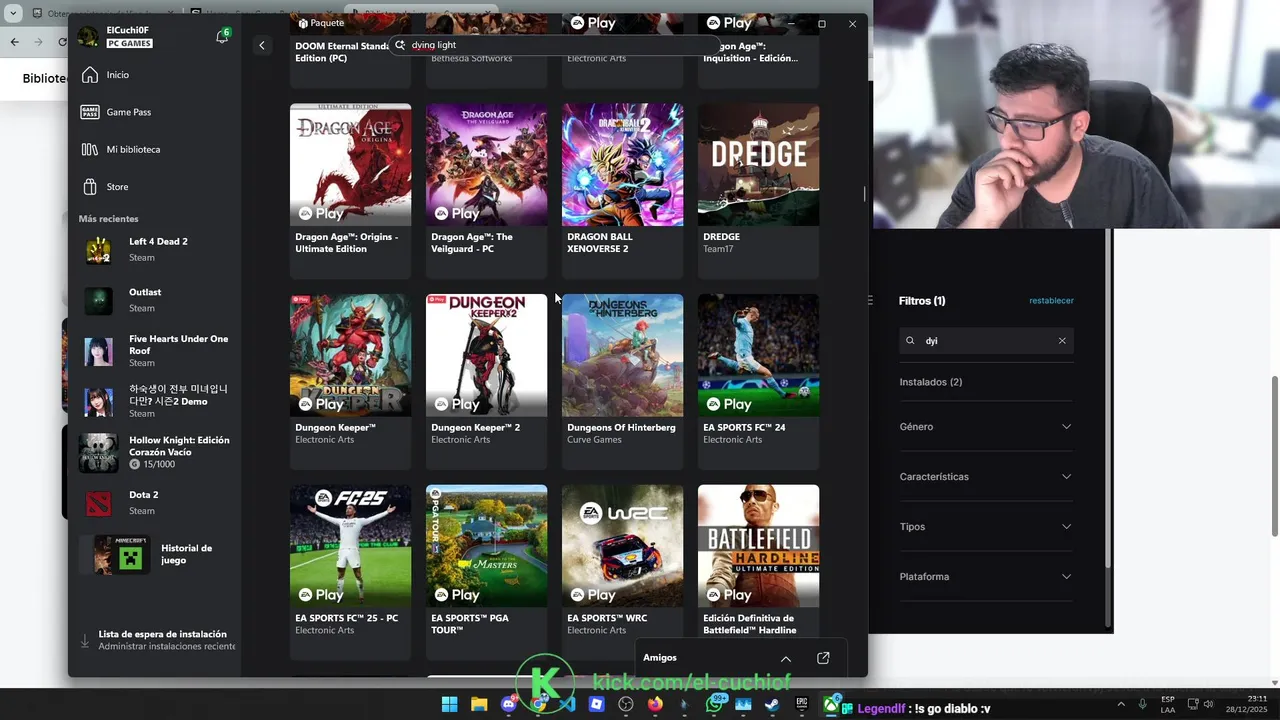Go back with the Xbox app arrow
The image size is (1280, 720).
click(x=262, y=45)
